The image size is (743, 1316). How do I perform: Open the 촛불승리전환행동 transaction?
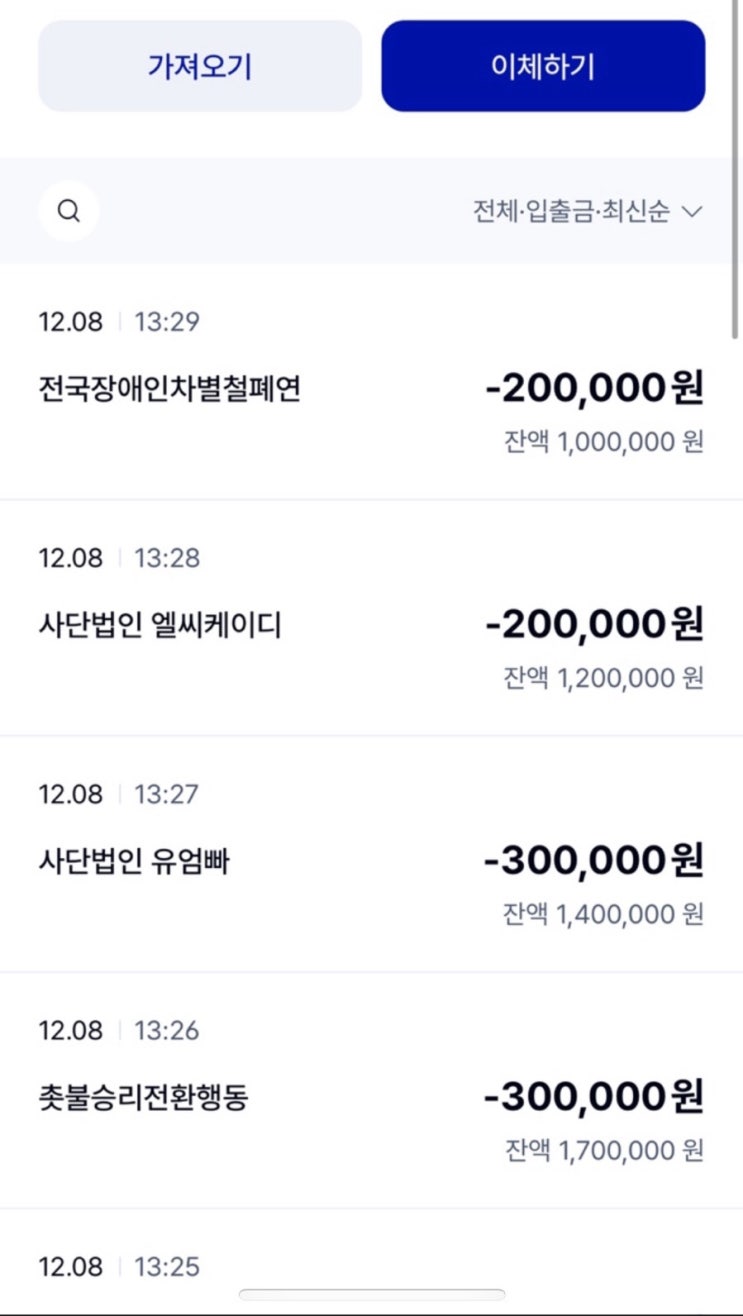(143, 1097)
